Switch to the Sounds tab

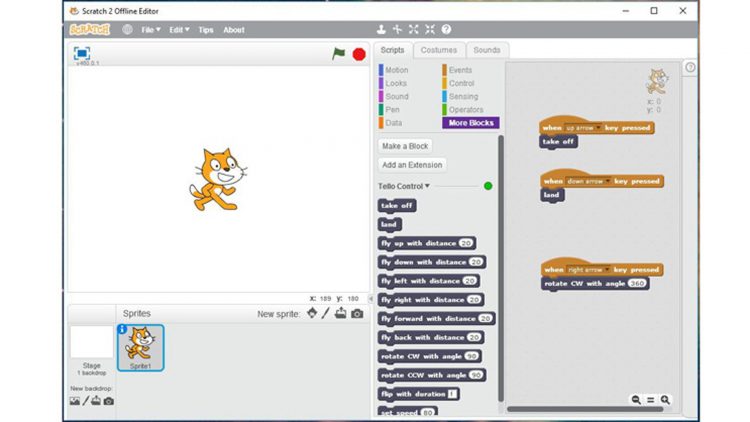click(487, 50)
